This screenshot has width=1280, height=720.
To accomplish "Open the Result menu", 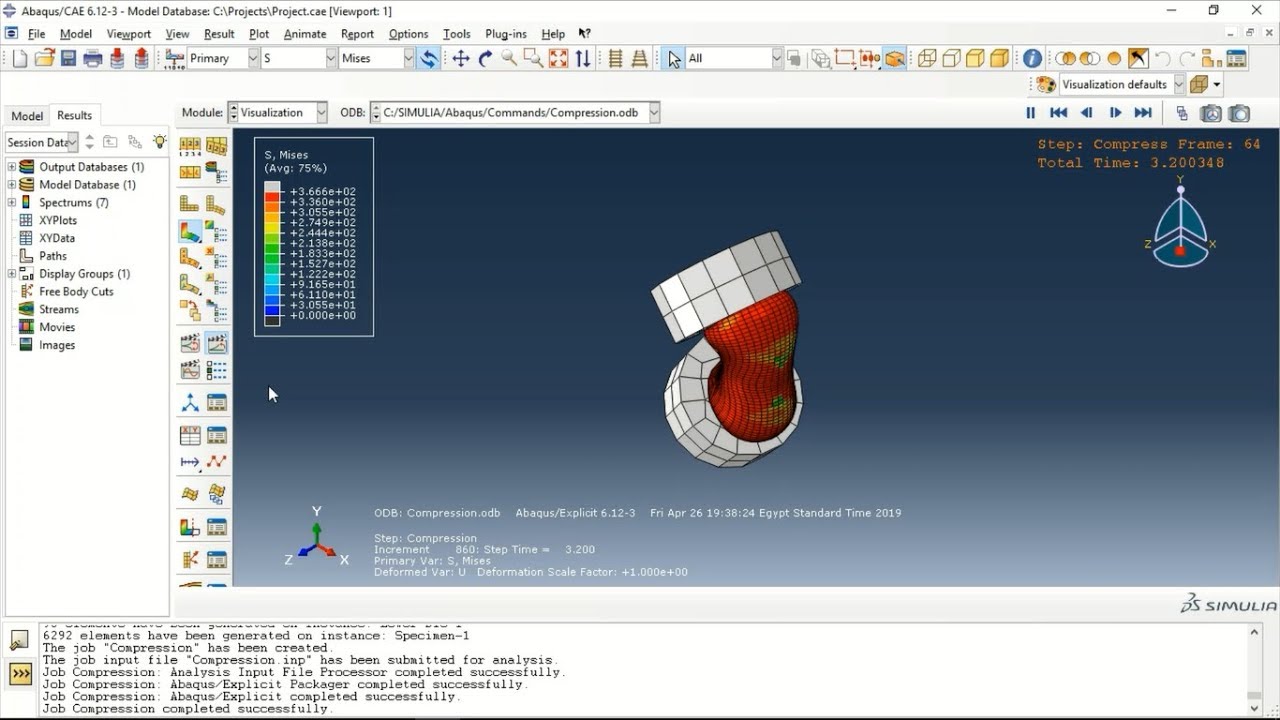I will point(219,34).
